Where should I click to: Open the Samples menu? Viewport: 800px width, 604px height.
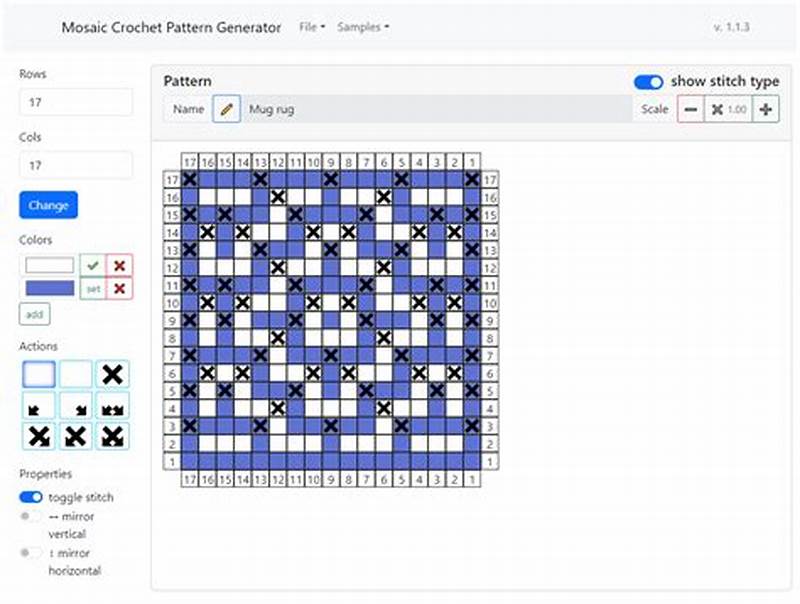358,28
